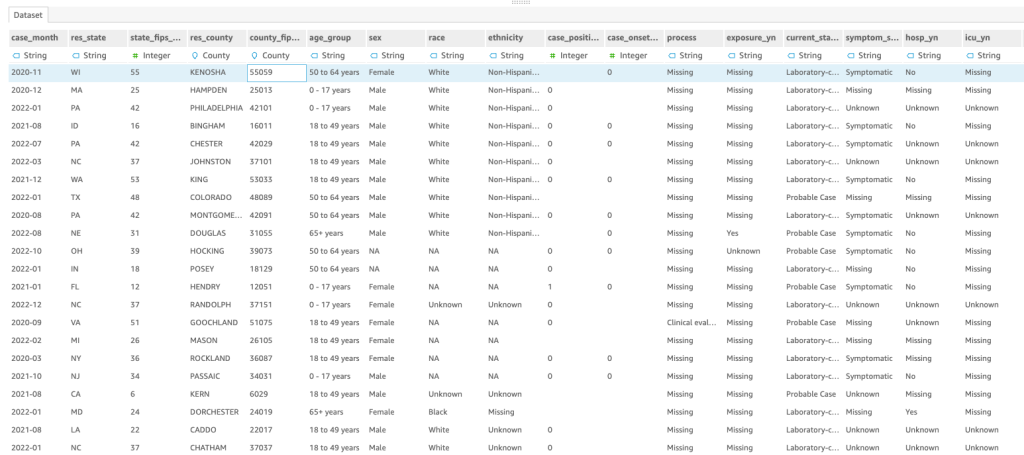The image size is (1024, 455).
Task: Click the String type icon under ethnicity
Action: [x=493, y=55]
